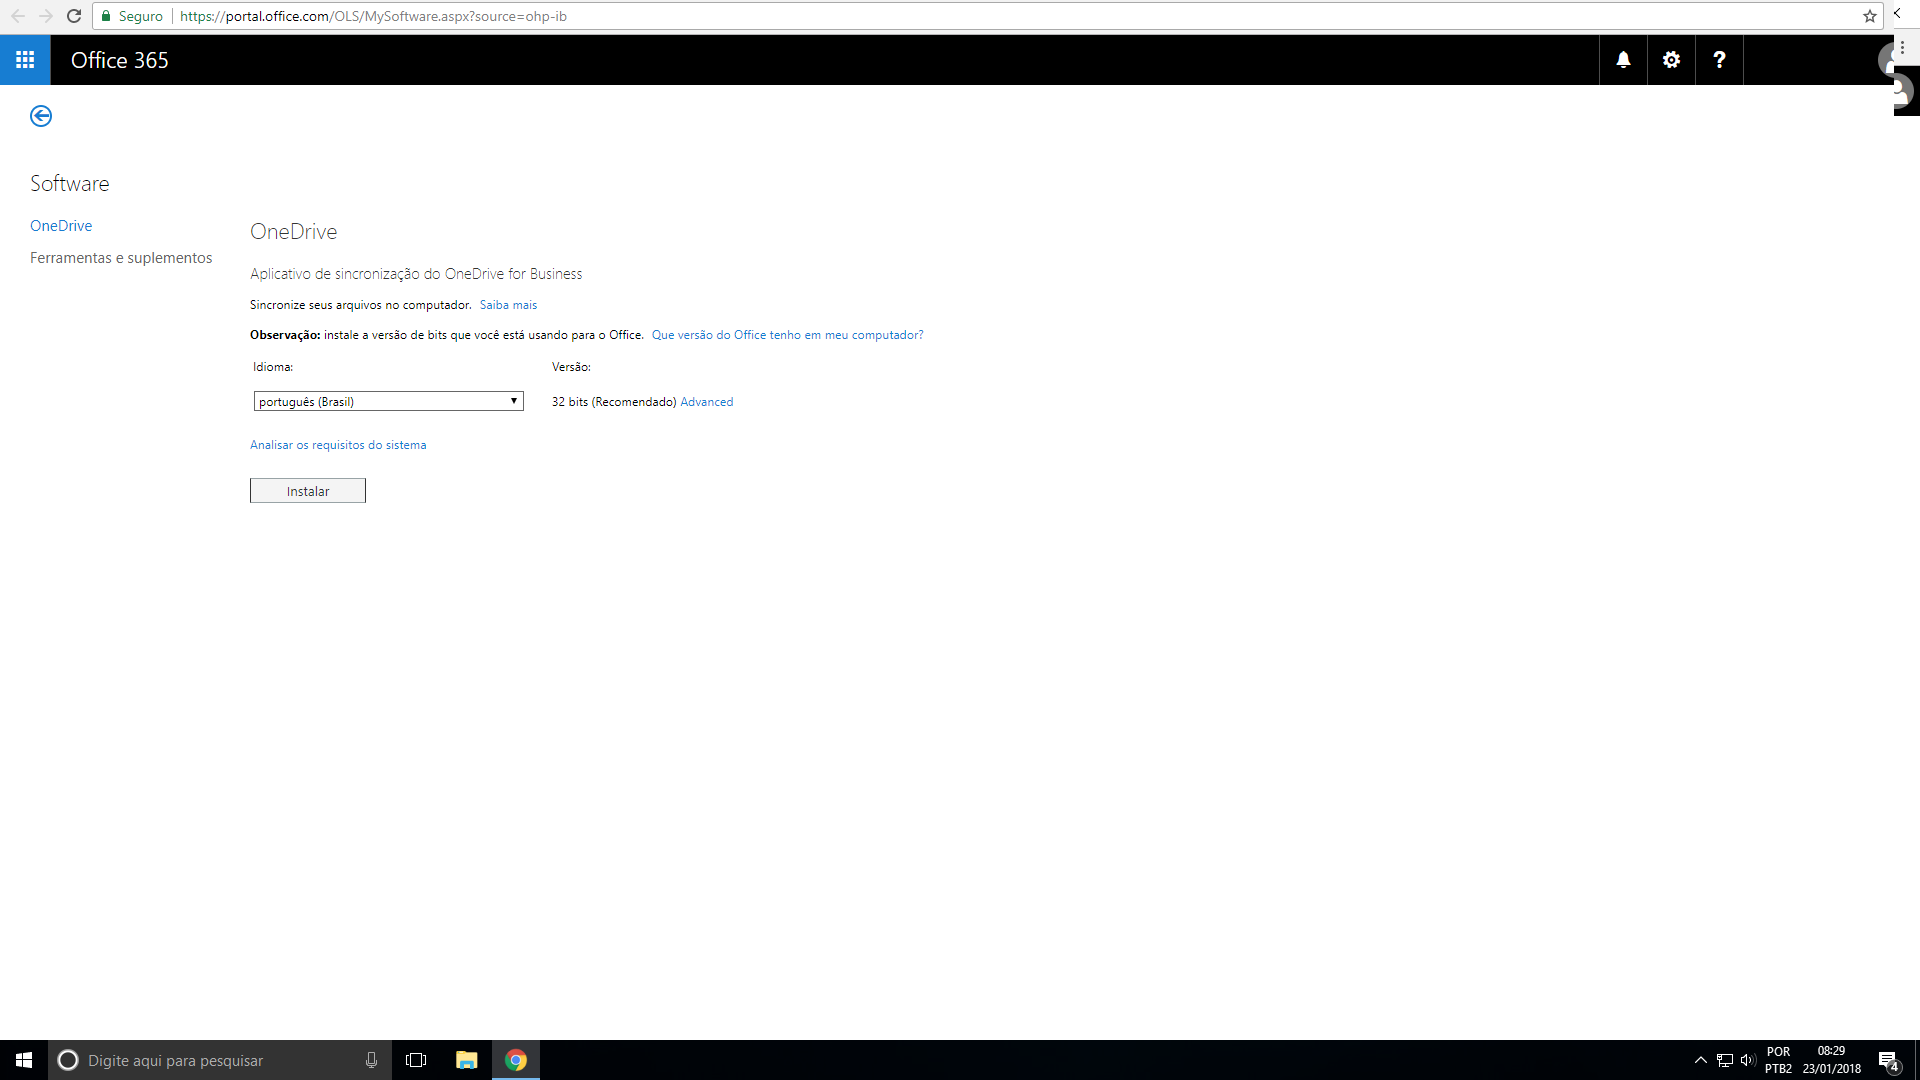Viewport: 1920px width, 1080px height.
Task: View site security info via the lock icon
Action: click(106, 16)
